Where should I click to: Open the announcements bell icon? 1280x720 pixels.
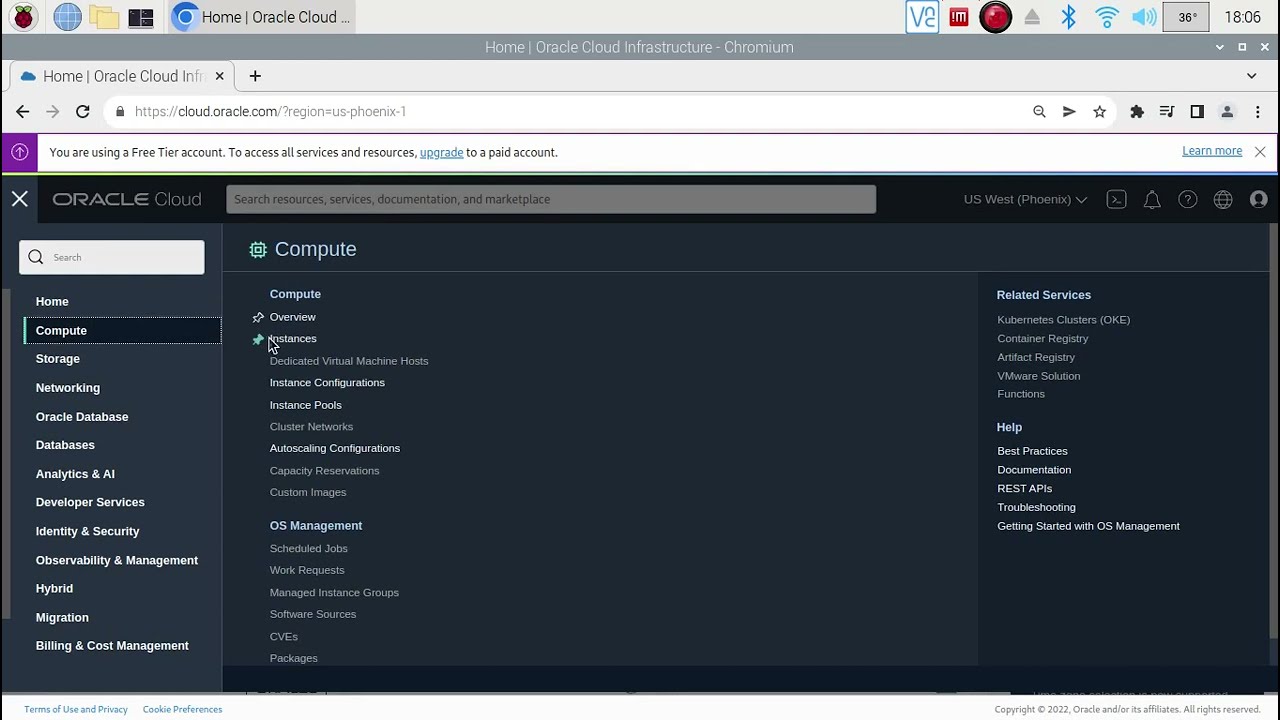[x=1152, y=199]
